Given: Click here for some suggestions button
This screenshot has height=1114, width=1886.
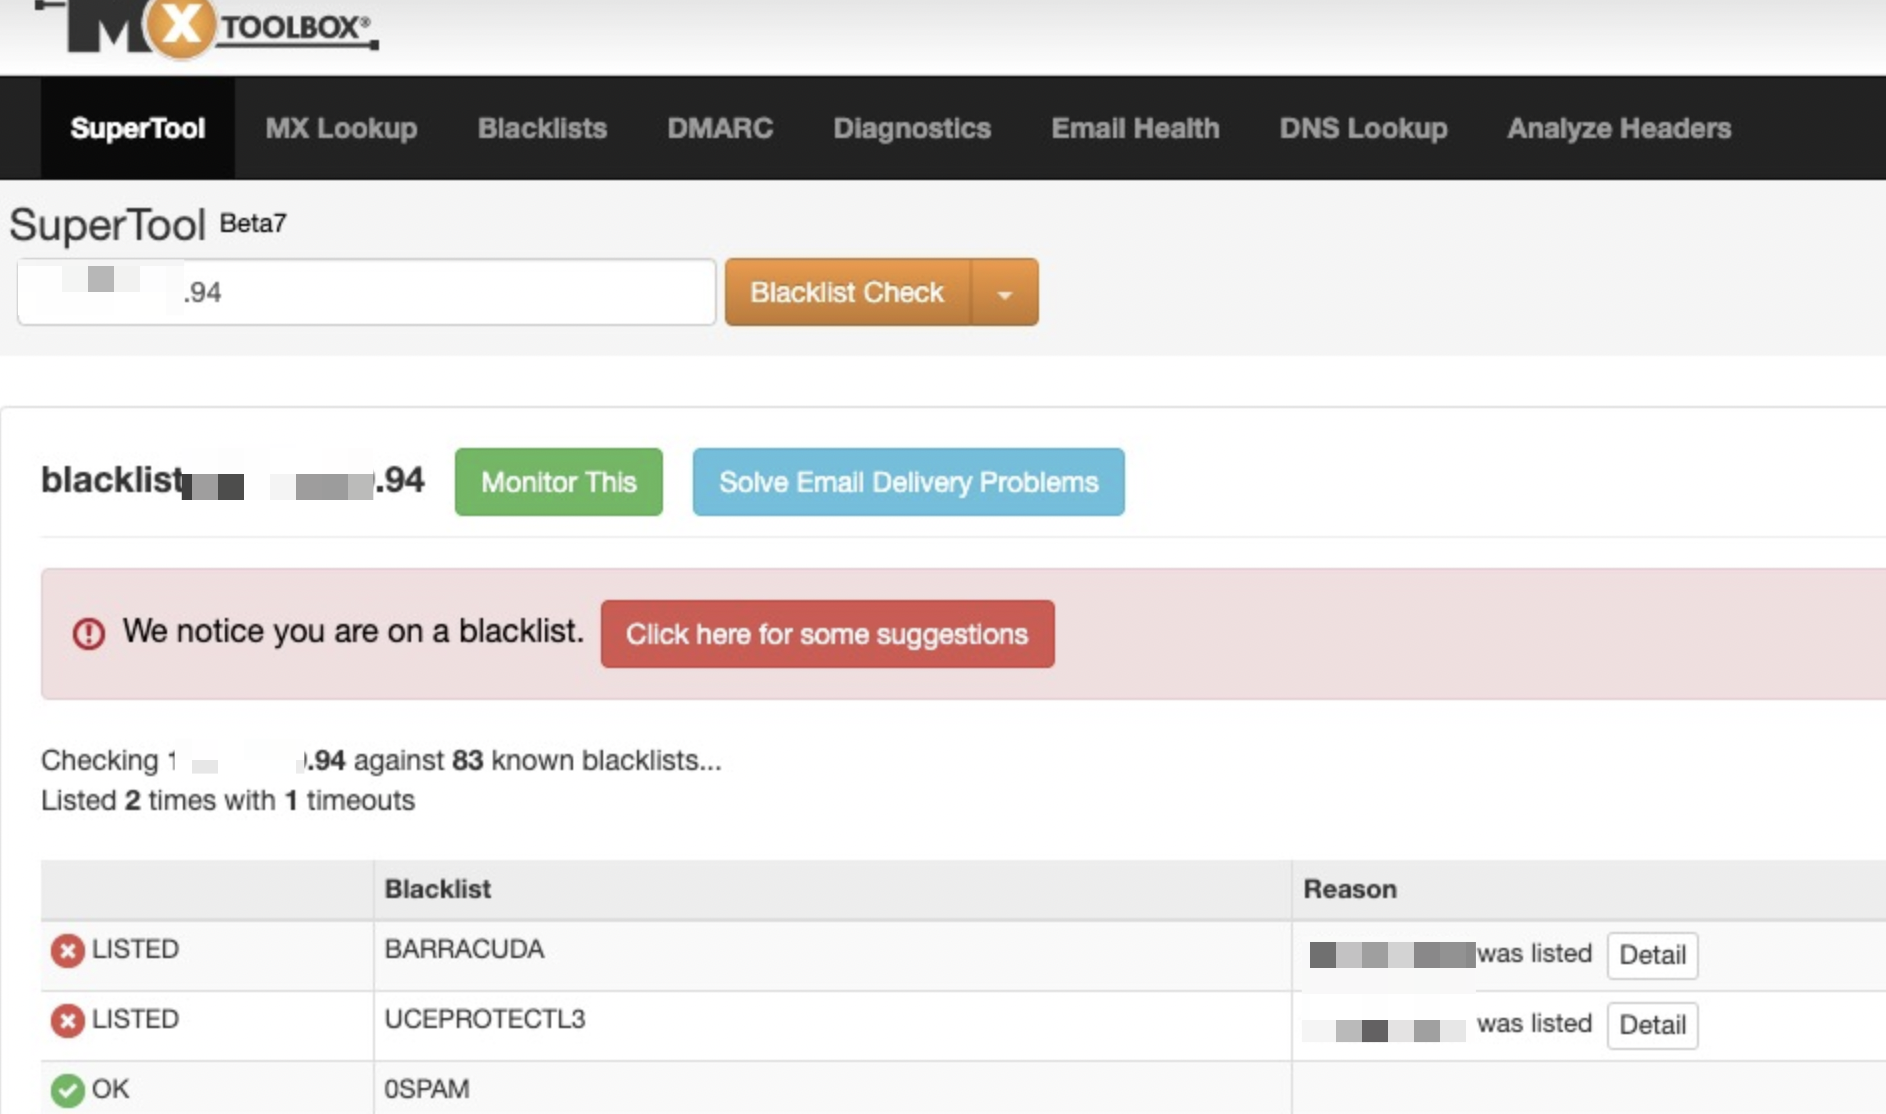Looking at the screenshot, I should click(827, 634).
